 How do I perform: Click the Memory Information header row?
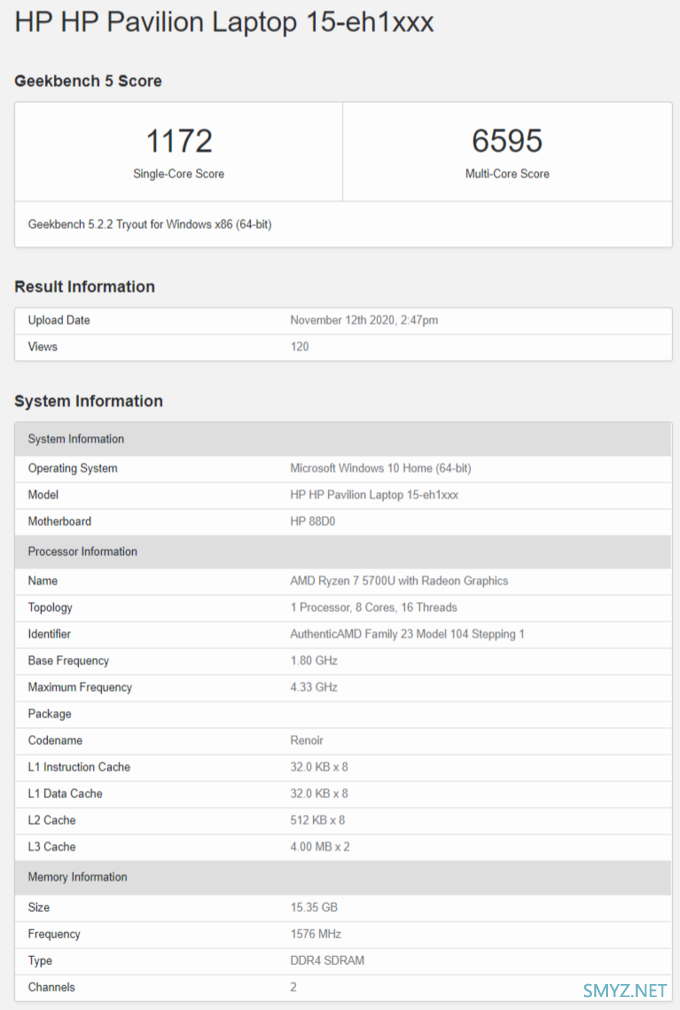(343, 877)
